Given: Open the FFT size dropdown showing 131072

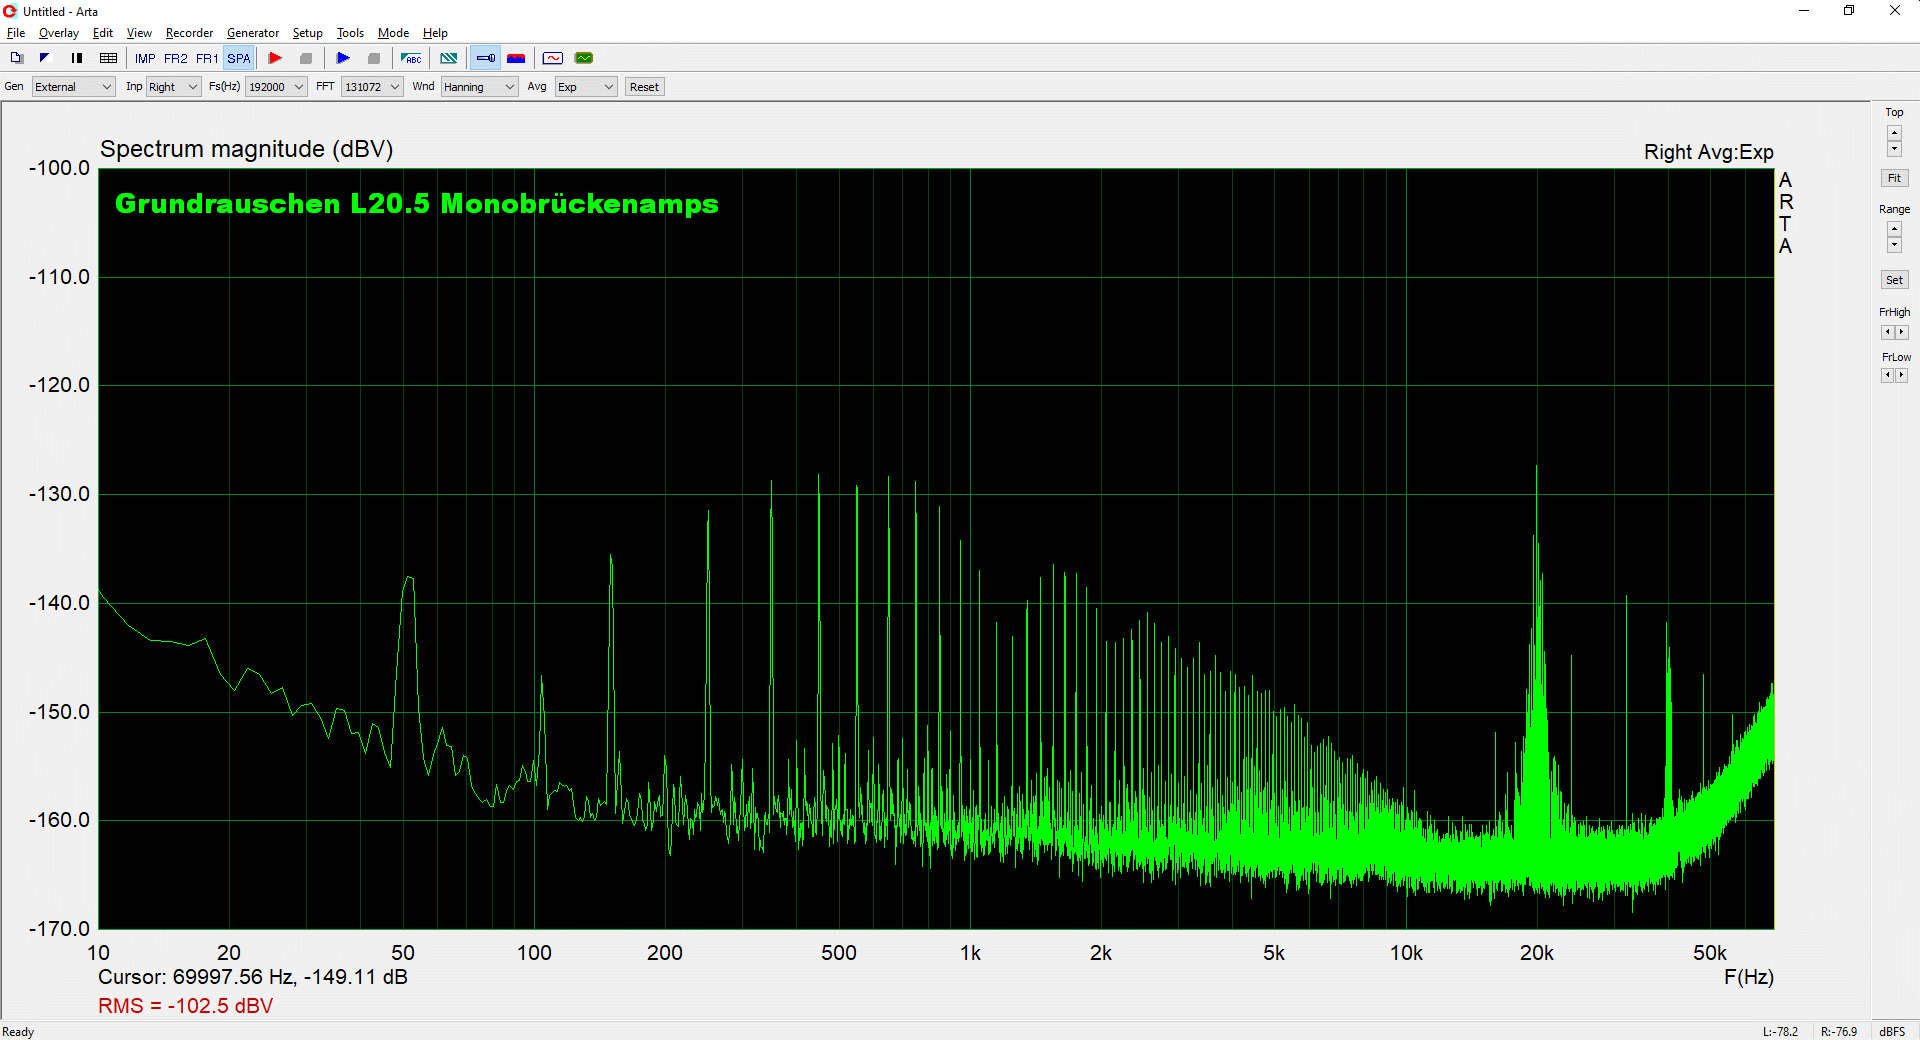Looking at the screenshot, I should (x=372, y=87).
